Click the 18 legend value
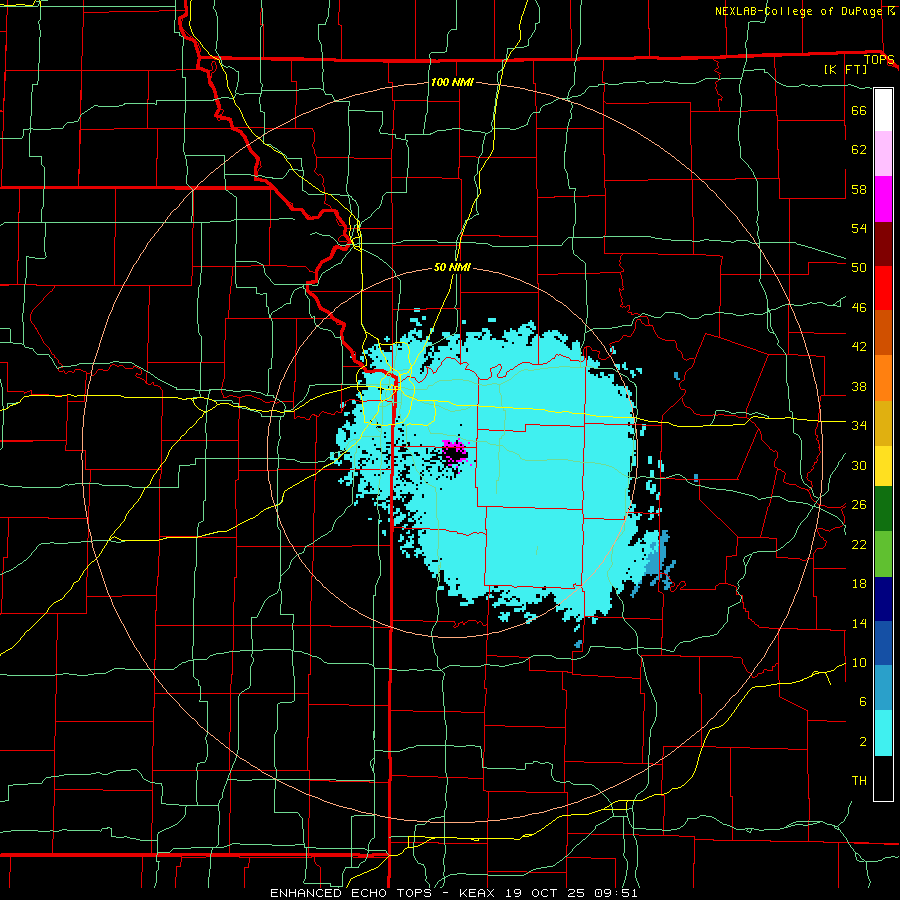 pos(859,584)
